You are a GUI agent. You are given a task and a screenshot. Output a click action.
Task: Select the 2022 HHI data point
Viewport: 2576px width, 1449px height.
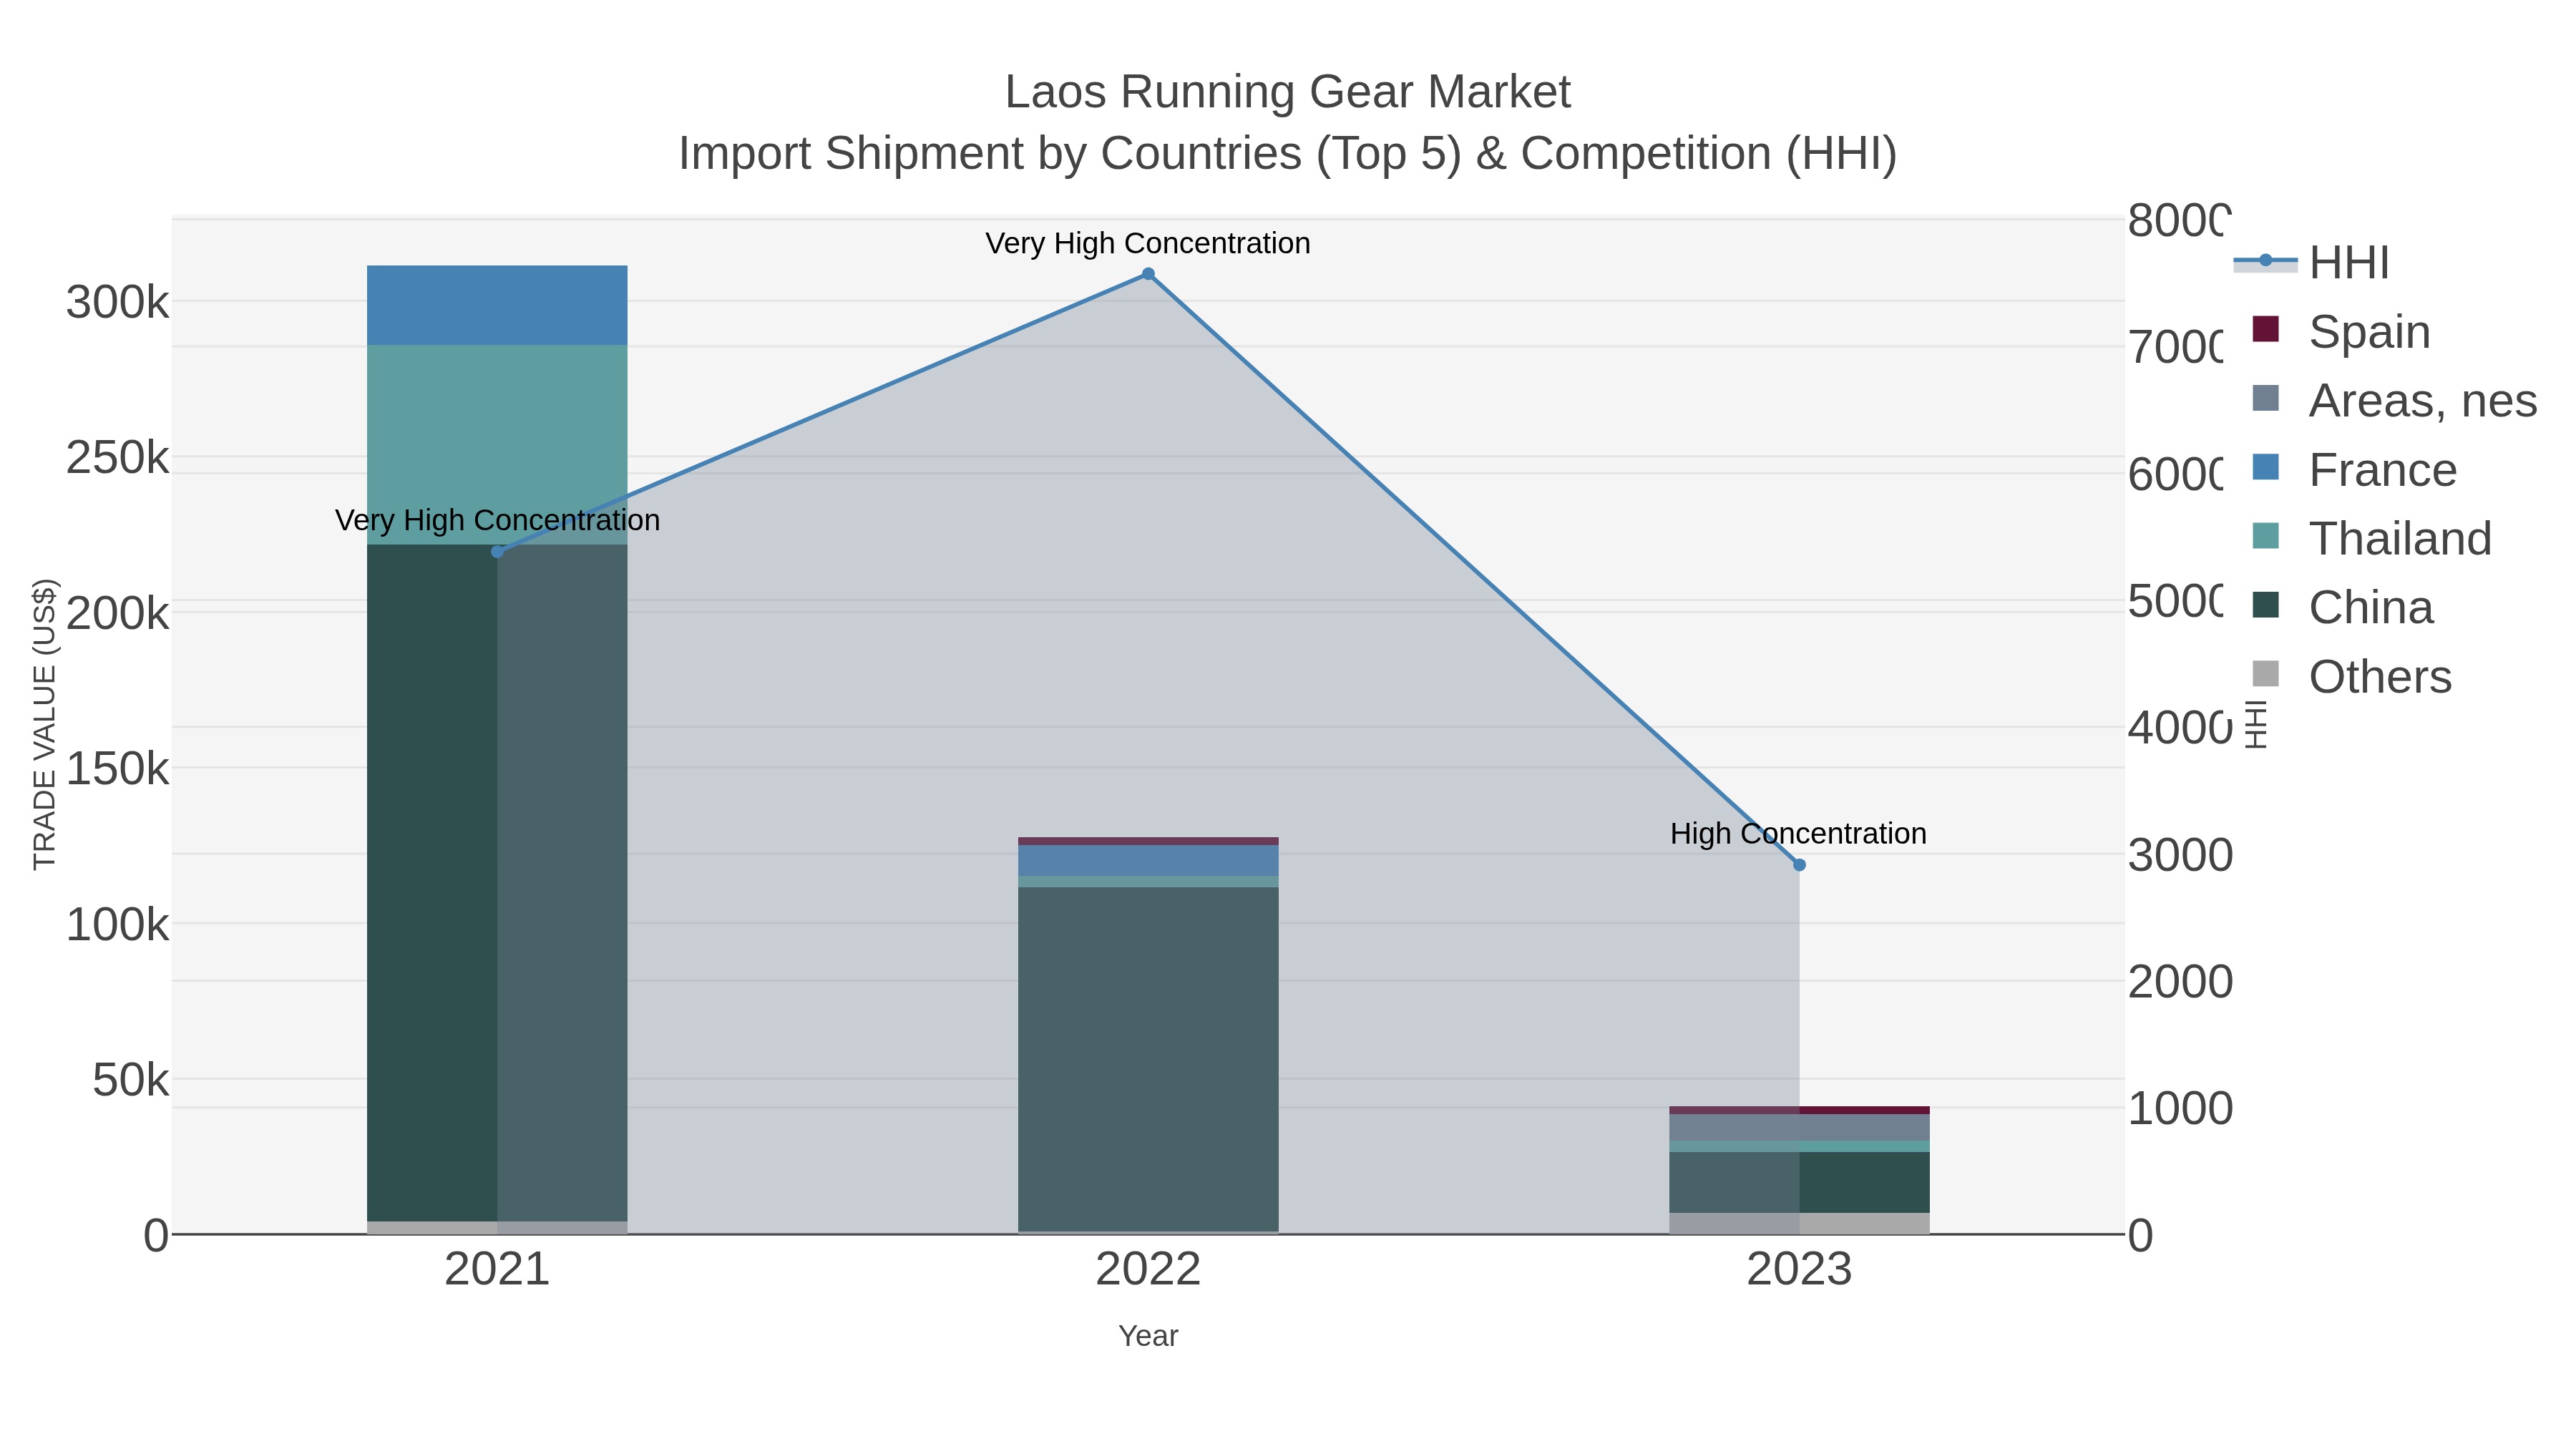pos(1148,274)
